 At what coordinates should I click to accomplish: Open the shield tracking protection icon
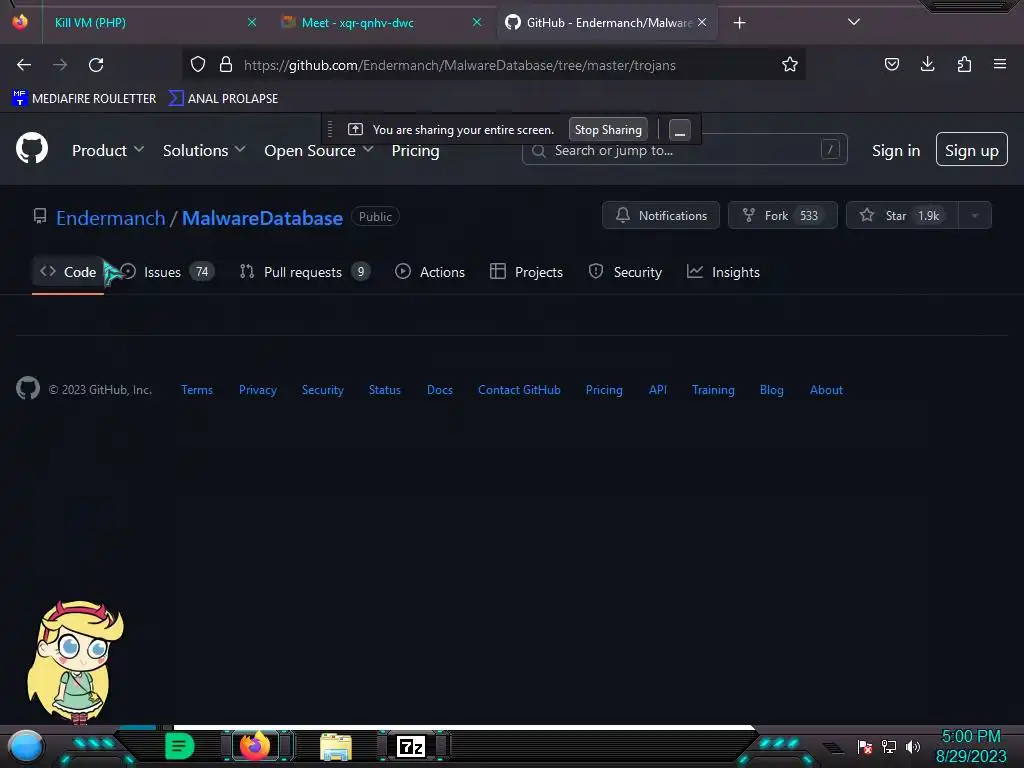pos(198,64)
